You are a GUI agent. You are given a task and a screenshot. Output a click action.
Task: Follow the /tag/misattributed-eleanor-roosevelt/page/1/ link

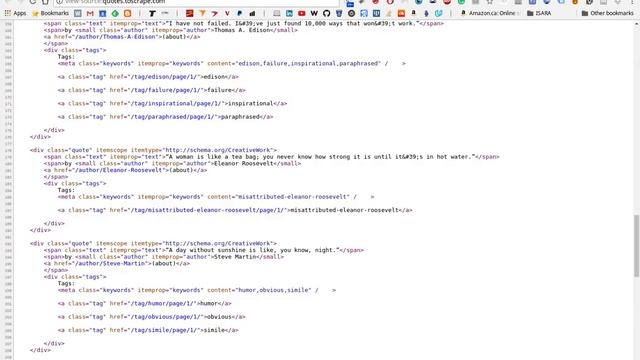[207, 210]
